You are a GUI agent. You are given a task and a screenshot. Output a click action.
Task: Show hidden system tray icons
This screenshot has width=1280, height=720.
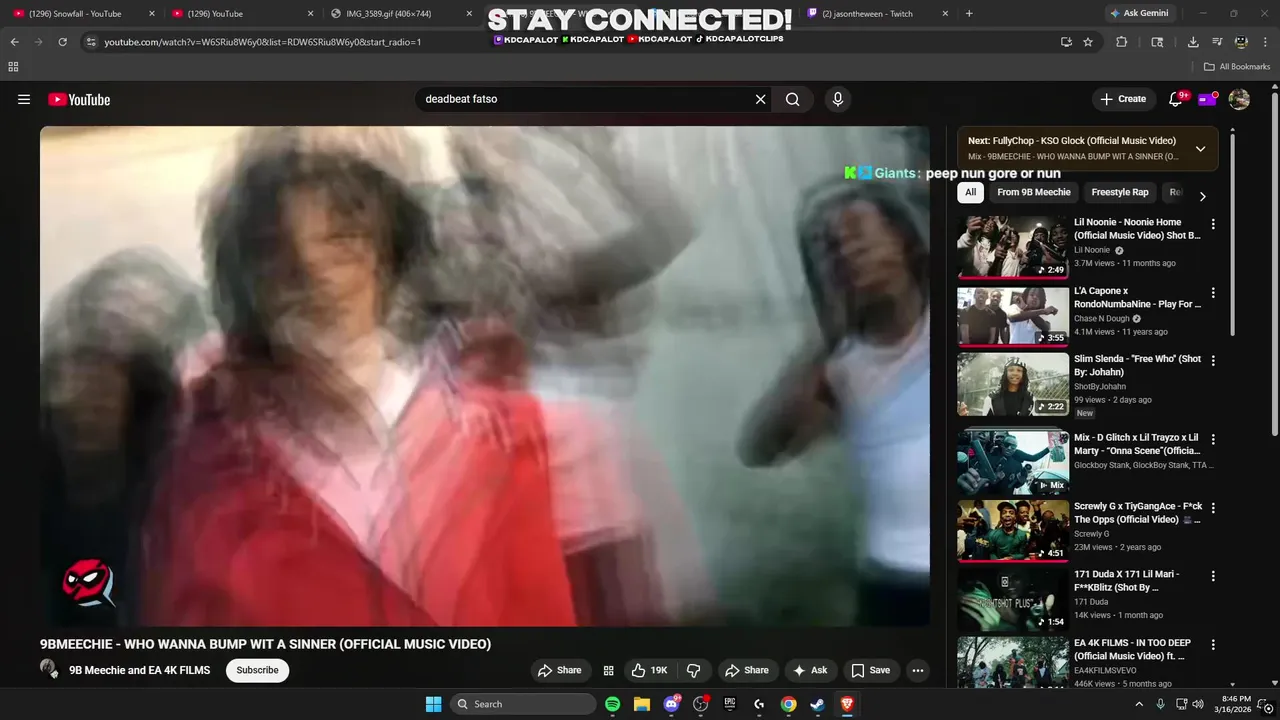pos(1139,704)
